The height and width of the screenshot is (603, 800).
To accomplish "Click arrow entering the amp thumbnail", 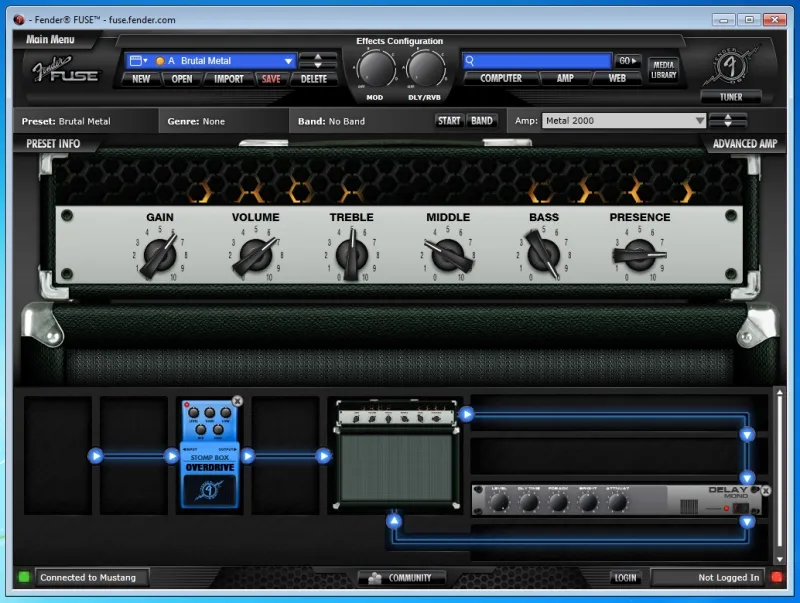I will [x=323, y=456].
